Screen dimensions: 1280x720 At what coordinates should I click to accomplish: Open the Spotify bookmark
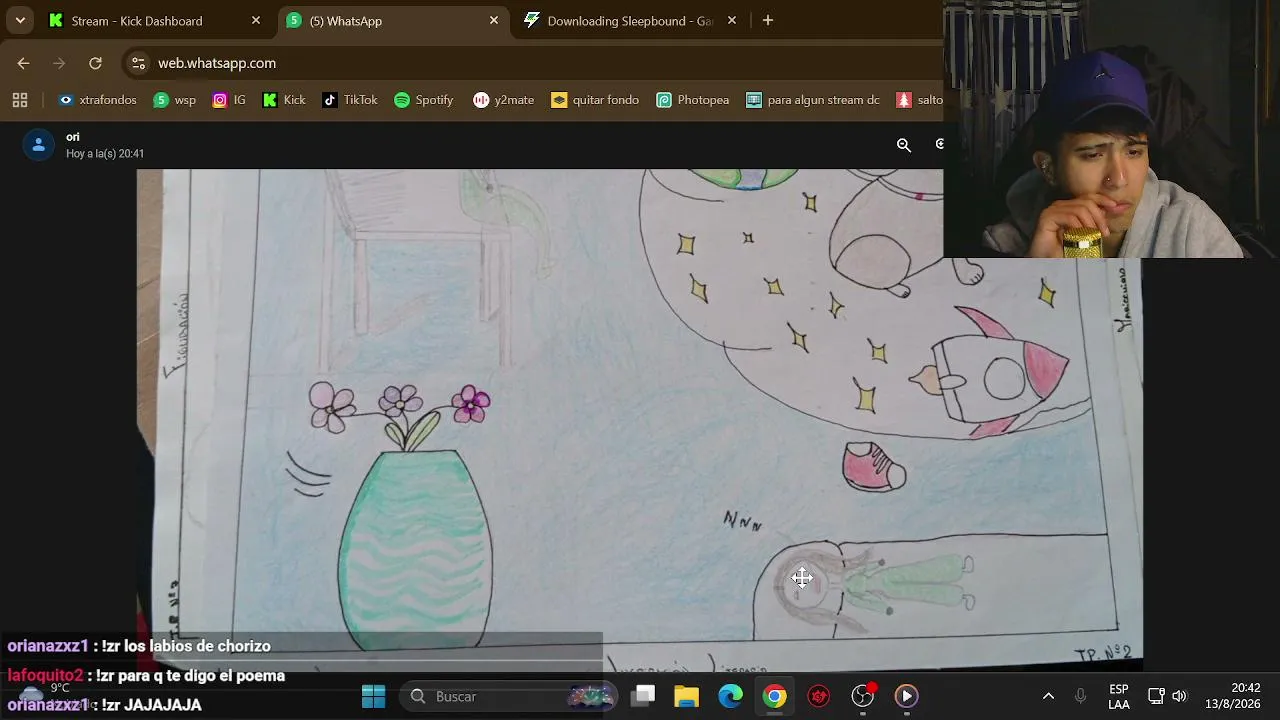pos(424,100)
